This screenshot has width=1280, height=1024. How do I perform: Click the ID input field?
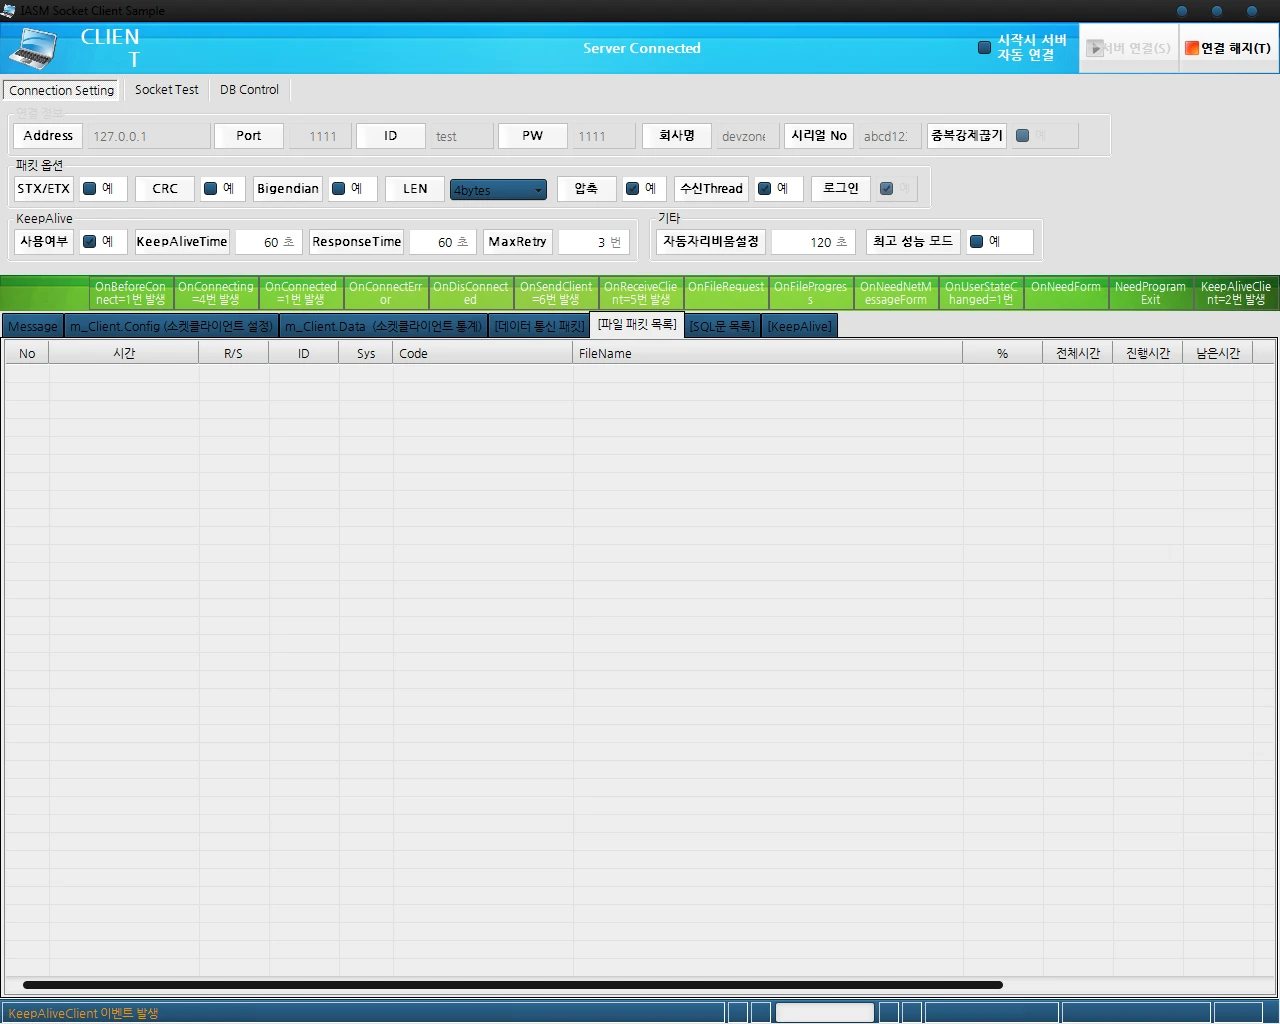pos(461,136)
